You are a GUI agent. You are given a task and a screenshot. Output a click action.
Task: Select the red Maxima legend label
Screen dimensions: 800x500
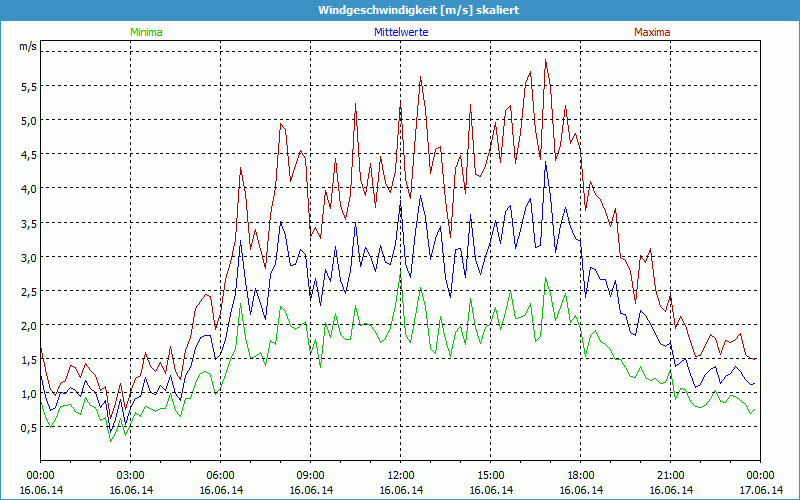click(x=652, y=32)
